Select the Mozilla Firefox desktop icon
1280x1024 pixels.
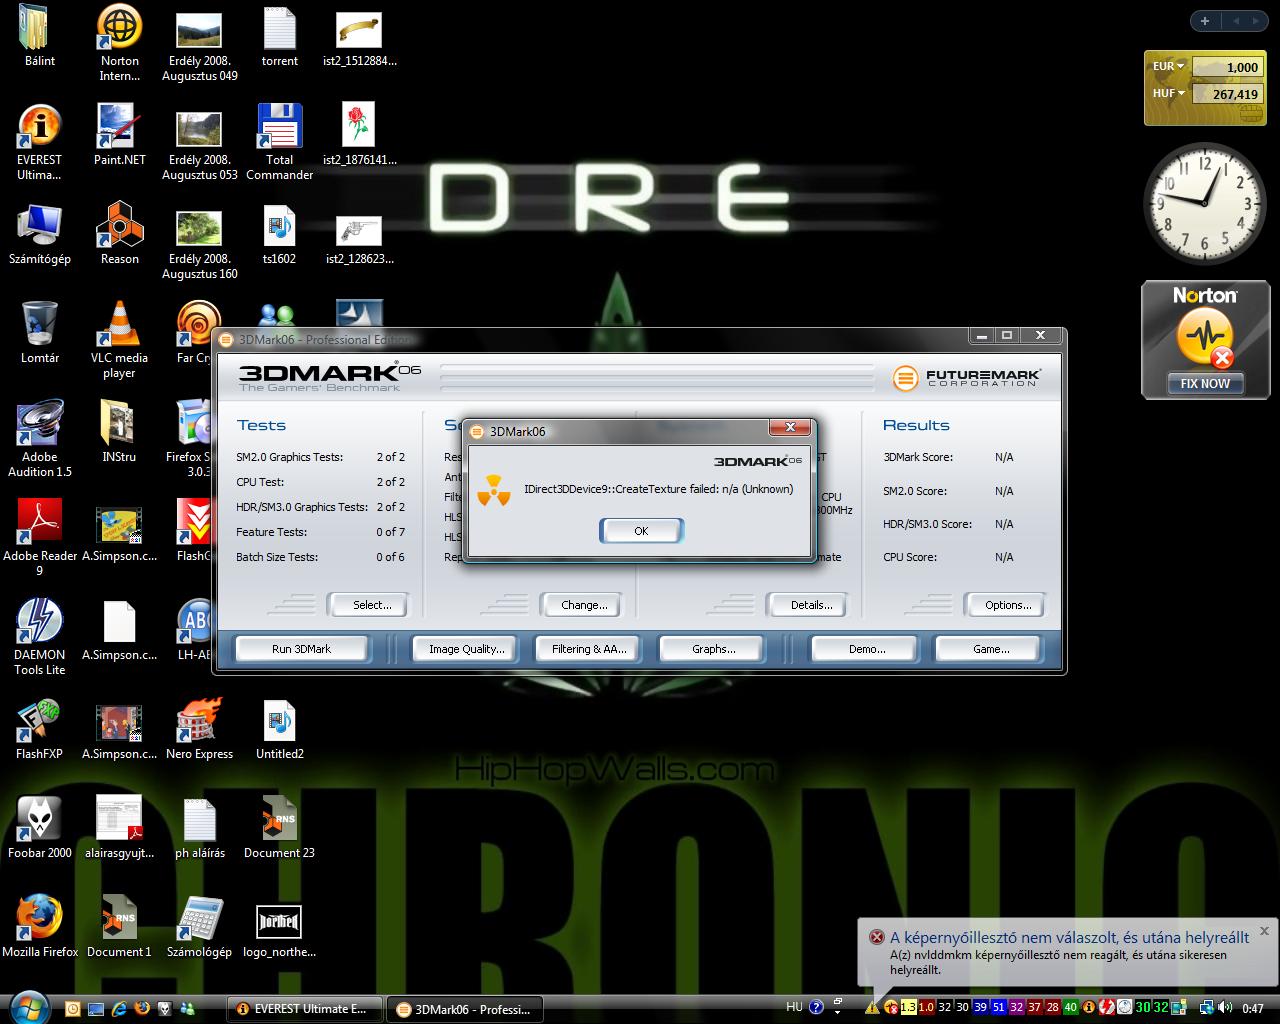pyautogui.click(x=40, y=928)
